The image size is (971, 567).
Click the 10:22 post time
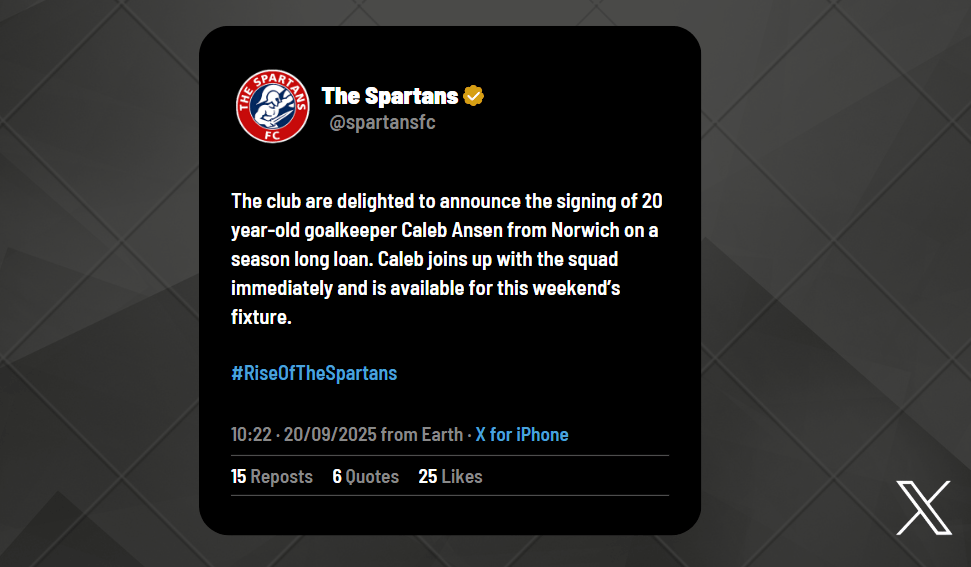click(251, 435)
